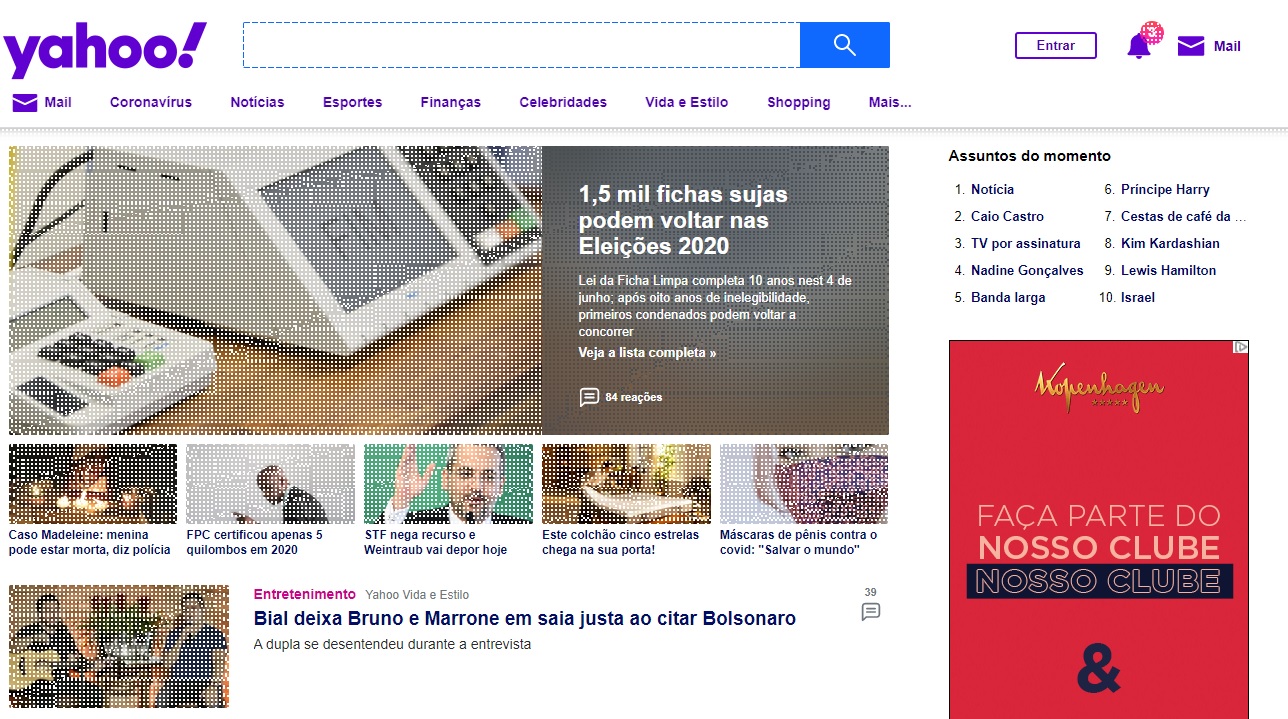Open the Shopping navigation link

799,102
